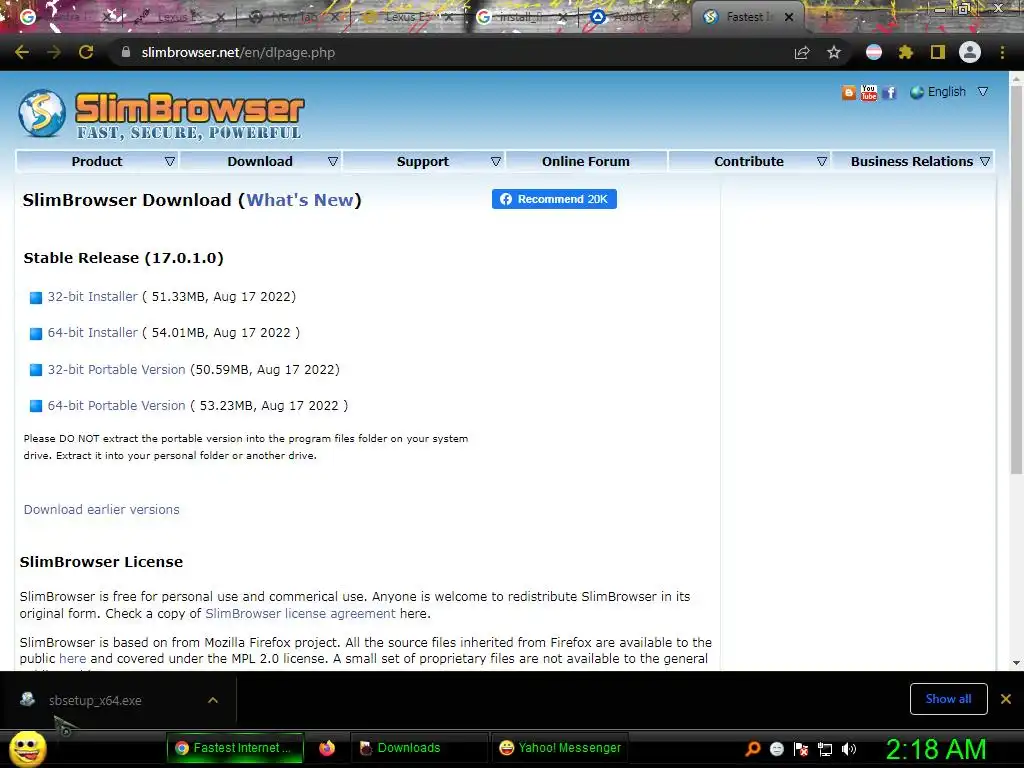This screenshot has width=1024, height=768.
Task: Expand options for sbsetup_x64.exe download
Action: coord(212,700)
